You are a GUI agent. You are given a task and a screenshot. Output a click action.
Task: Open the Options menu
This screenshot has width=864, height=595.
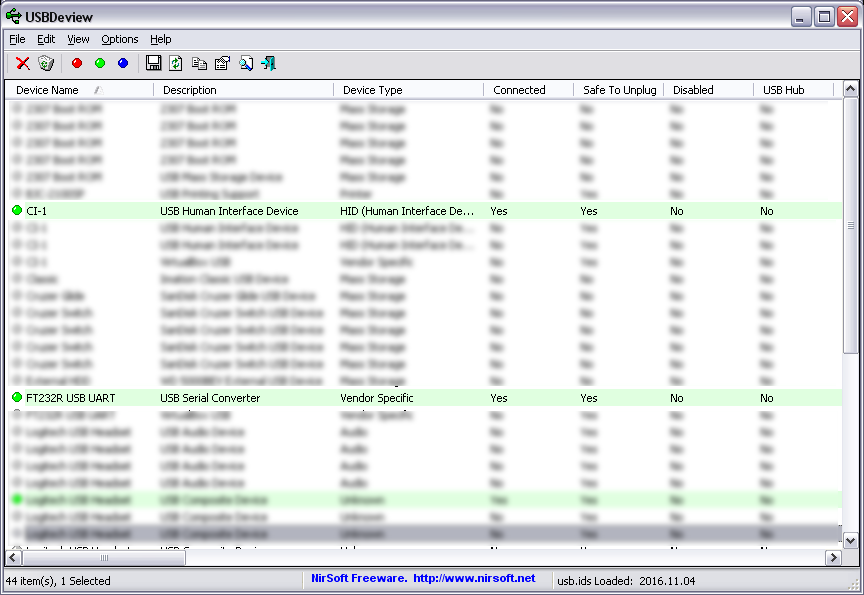coord(119,39)
